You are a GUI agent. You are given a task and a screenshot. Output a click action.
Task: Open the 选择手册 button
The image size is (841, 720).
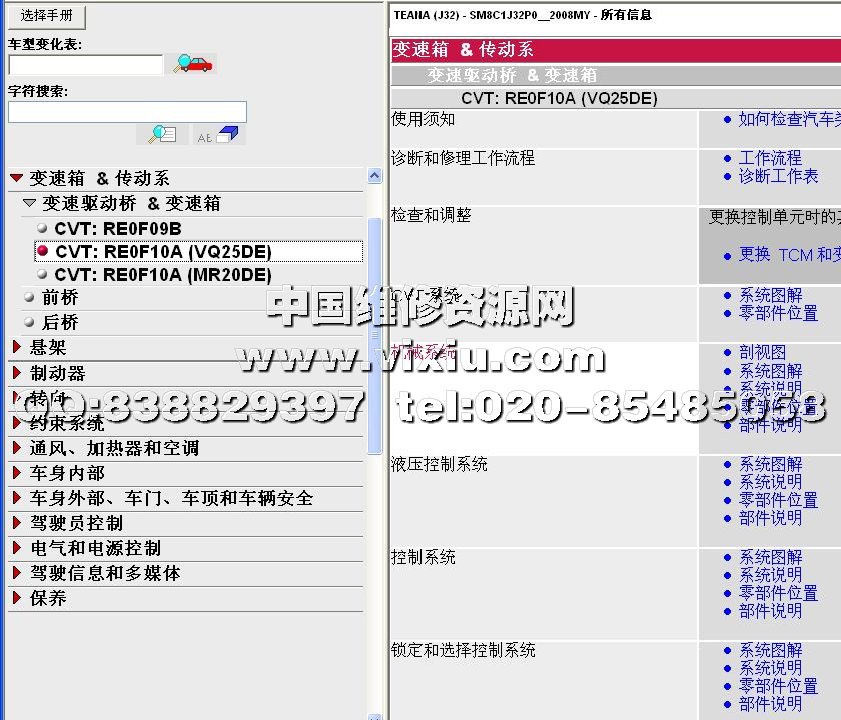(x=46, y=16)
